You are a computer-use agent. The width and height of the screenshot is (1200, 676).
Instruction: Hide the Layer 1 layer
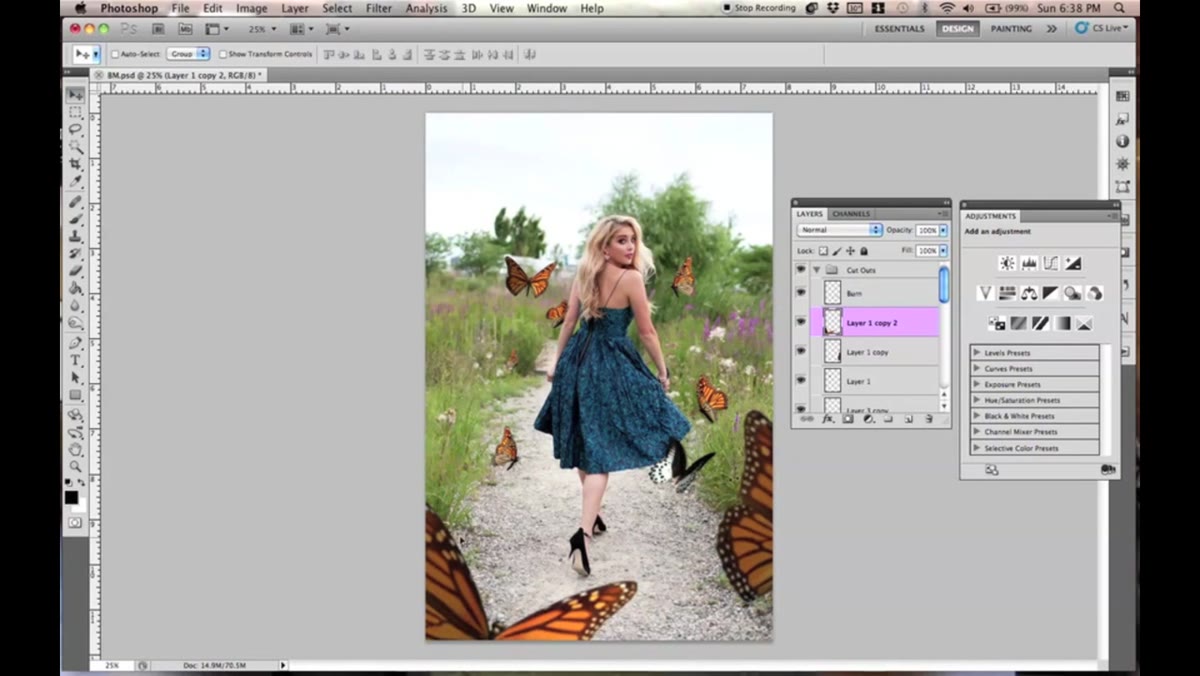coord(800,380)
